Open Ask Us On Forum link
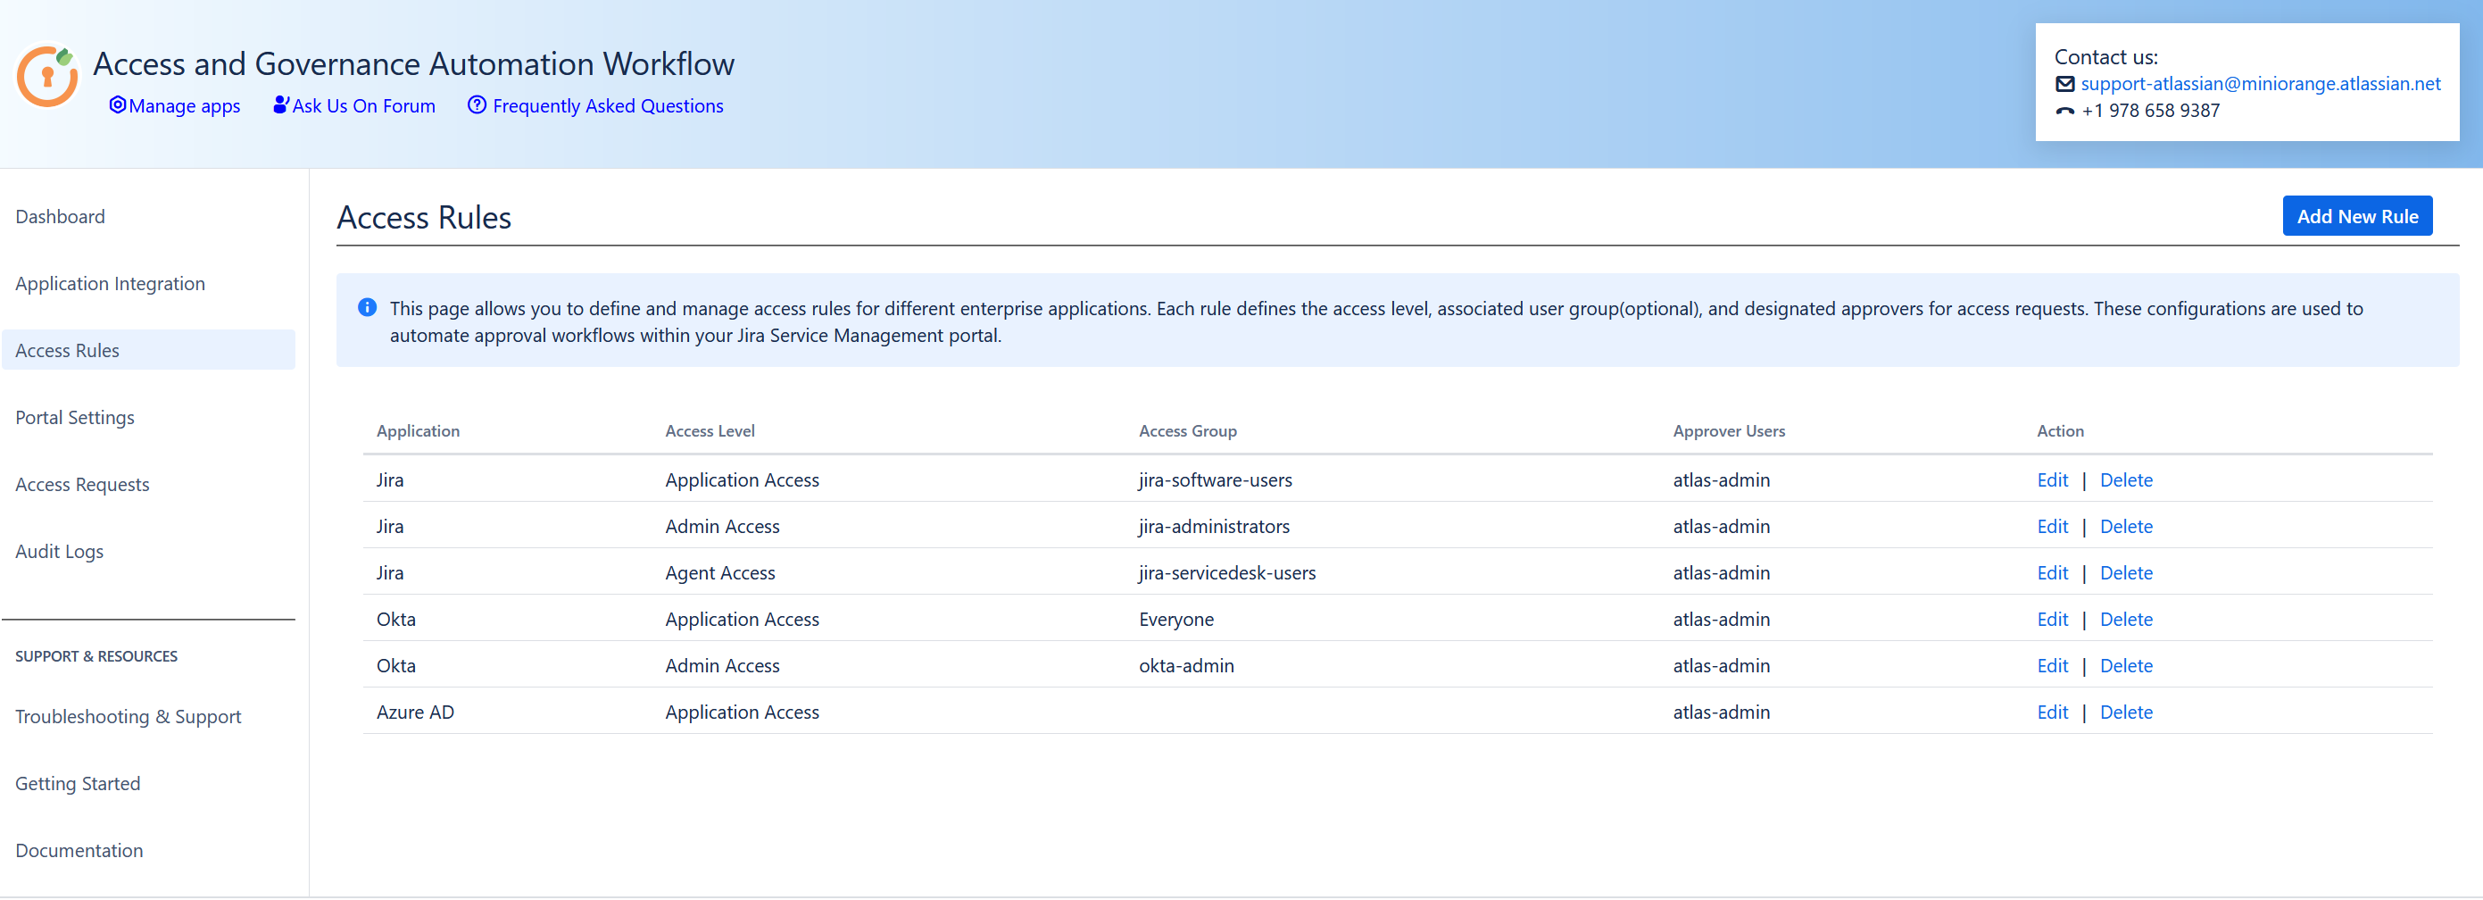 (364, 106)
